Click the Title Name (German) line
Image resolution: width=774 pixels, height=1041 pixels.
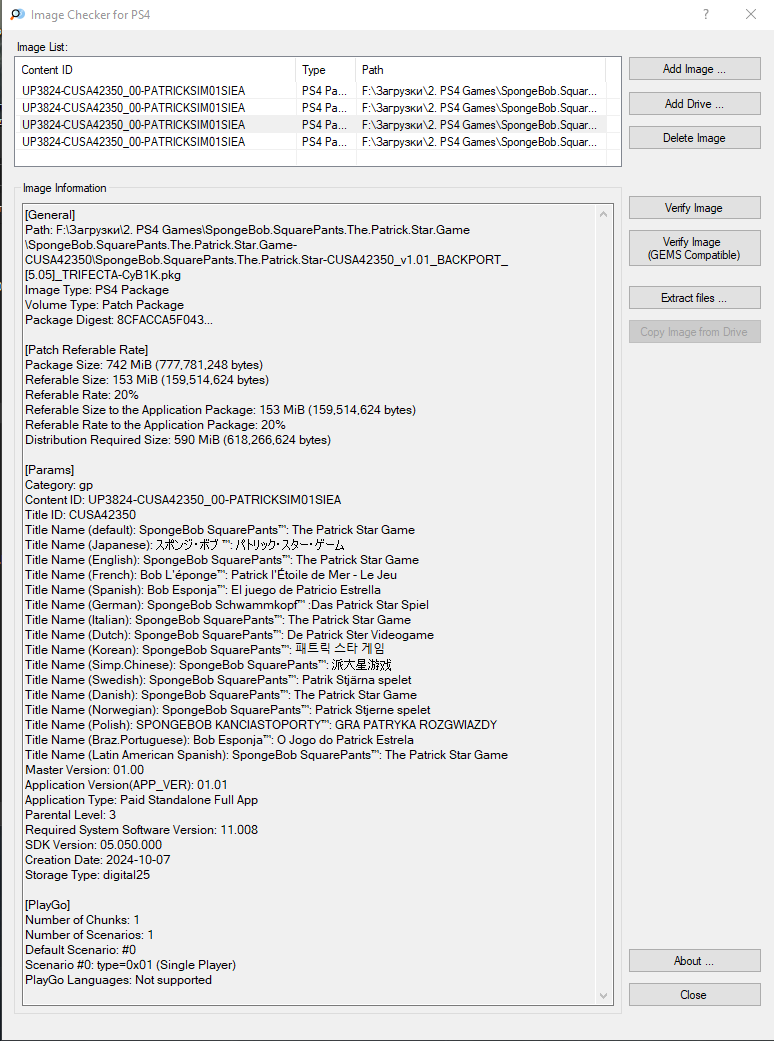227,605
